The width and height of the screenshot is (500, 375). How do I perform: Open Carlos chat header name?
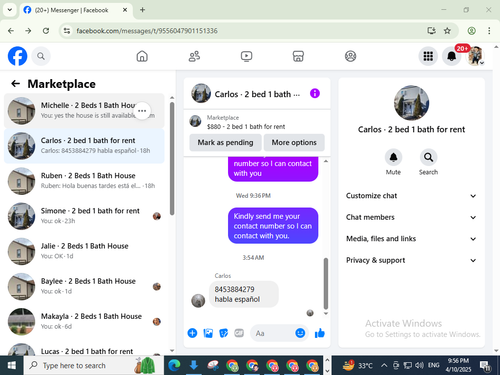click(x=257, y=94)
